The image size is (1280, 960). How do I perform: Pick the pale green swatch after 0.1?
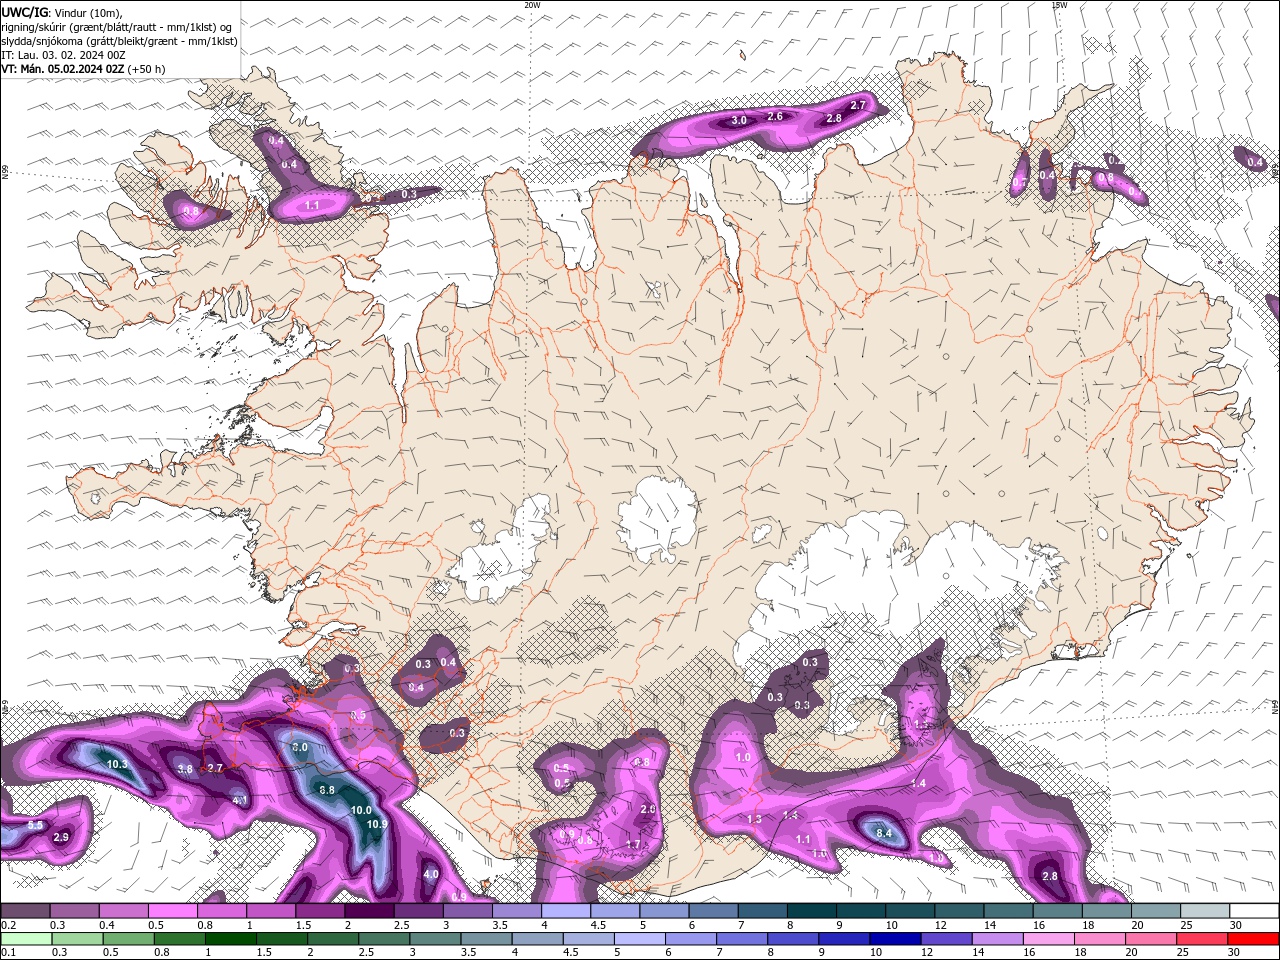[x=25, y=939]
